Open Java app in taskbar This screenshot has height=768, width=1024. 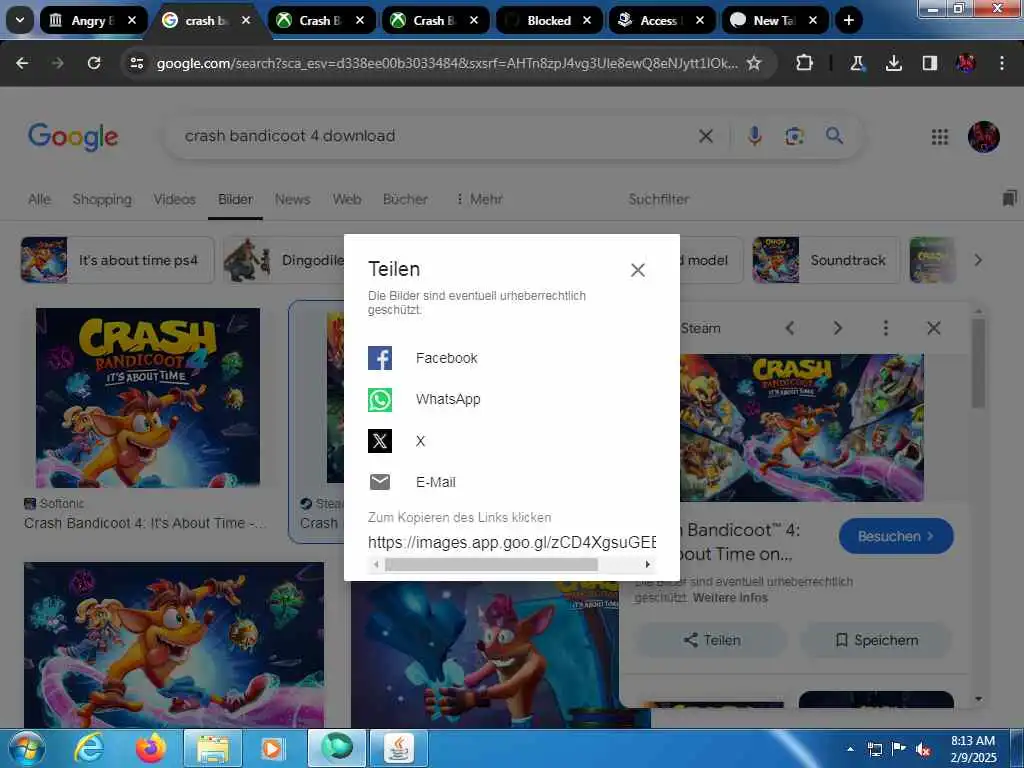click(399, 748)
